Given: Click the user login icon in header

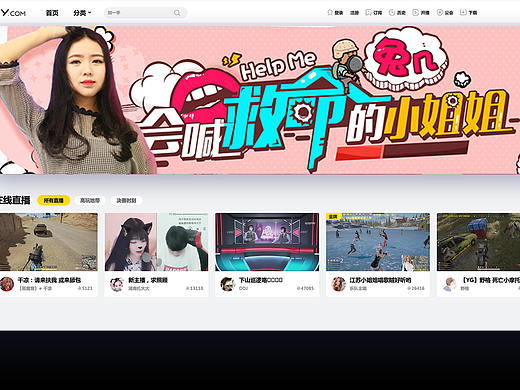Looking at the screenshot, I should point(330,12).
